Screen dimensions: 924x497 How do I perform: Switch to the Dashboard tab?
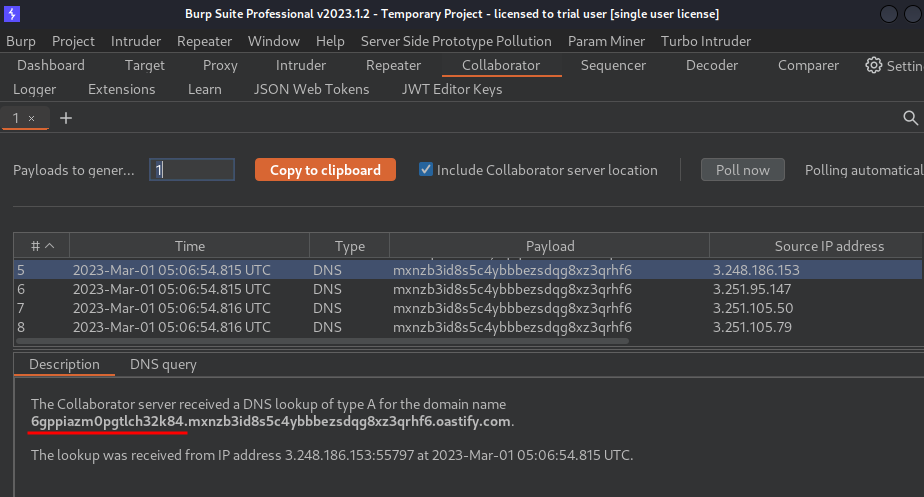51,65
